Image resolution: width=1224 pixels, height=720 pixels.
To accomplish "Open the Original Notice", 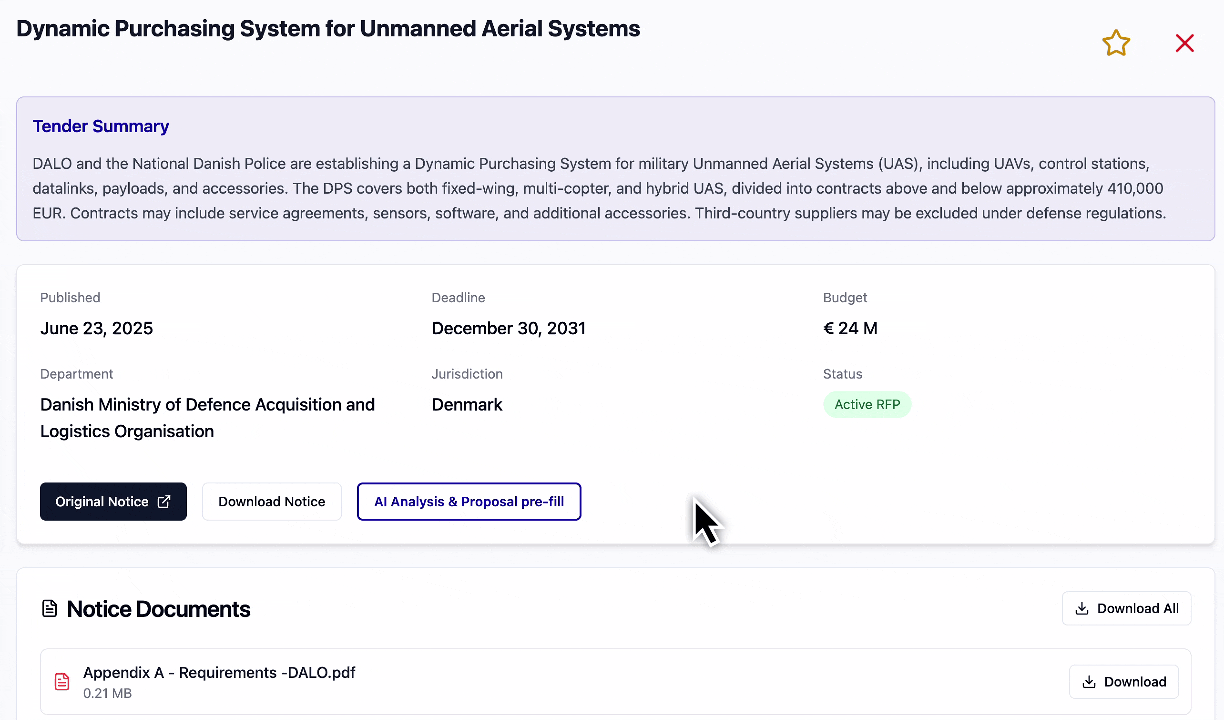I will [102, 502].
